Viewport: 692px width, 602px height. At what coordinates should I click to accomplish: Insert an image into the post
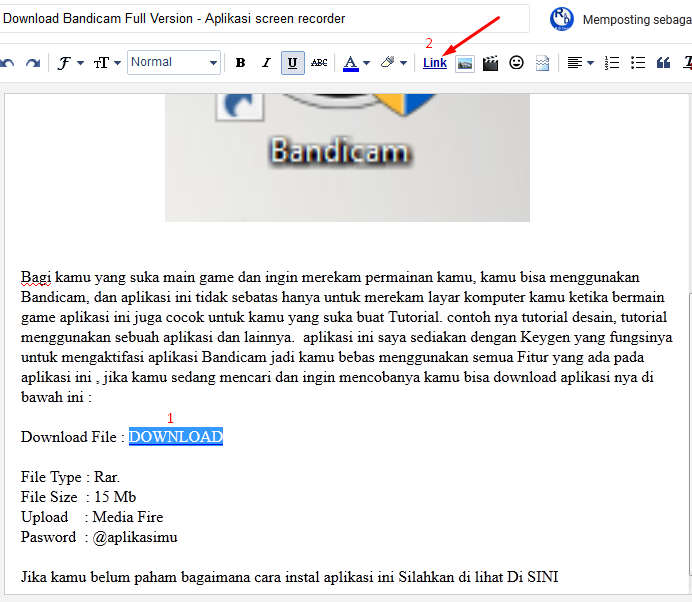coord(465,63)
